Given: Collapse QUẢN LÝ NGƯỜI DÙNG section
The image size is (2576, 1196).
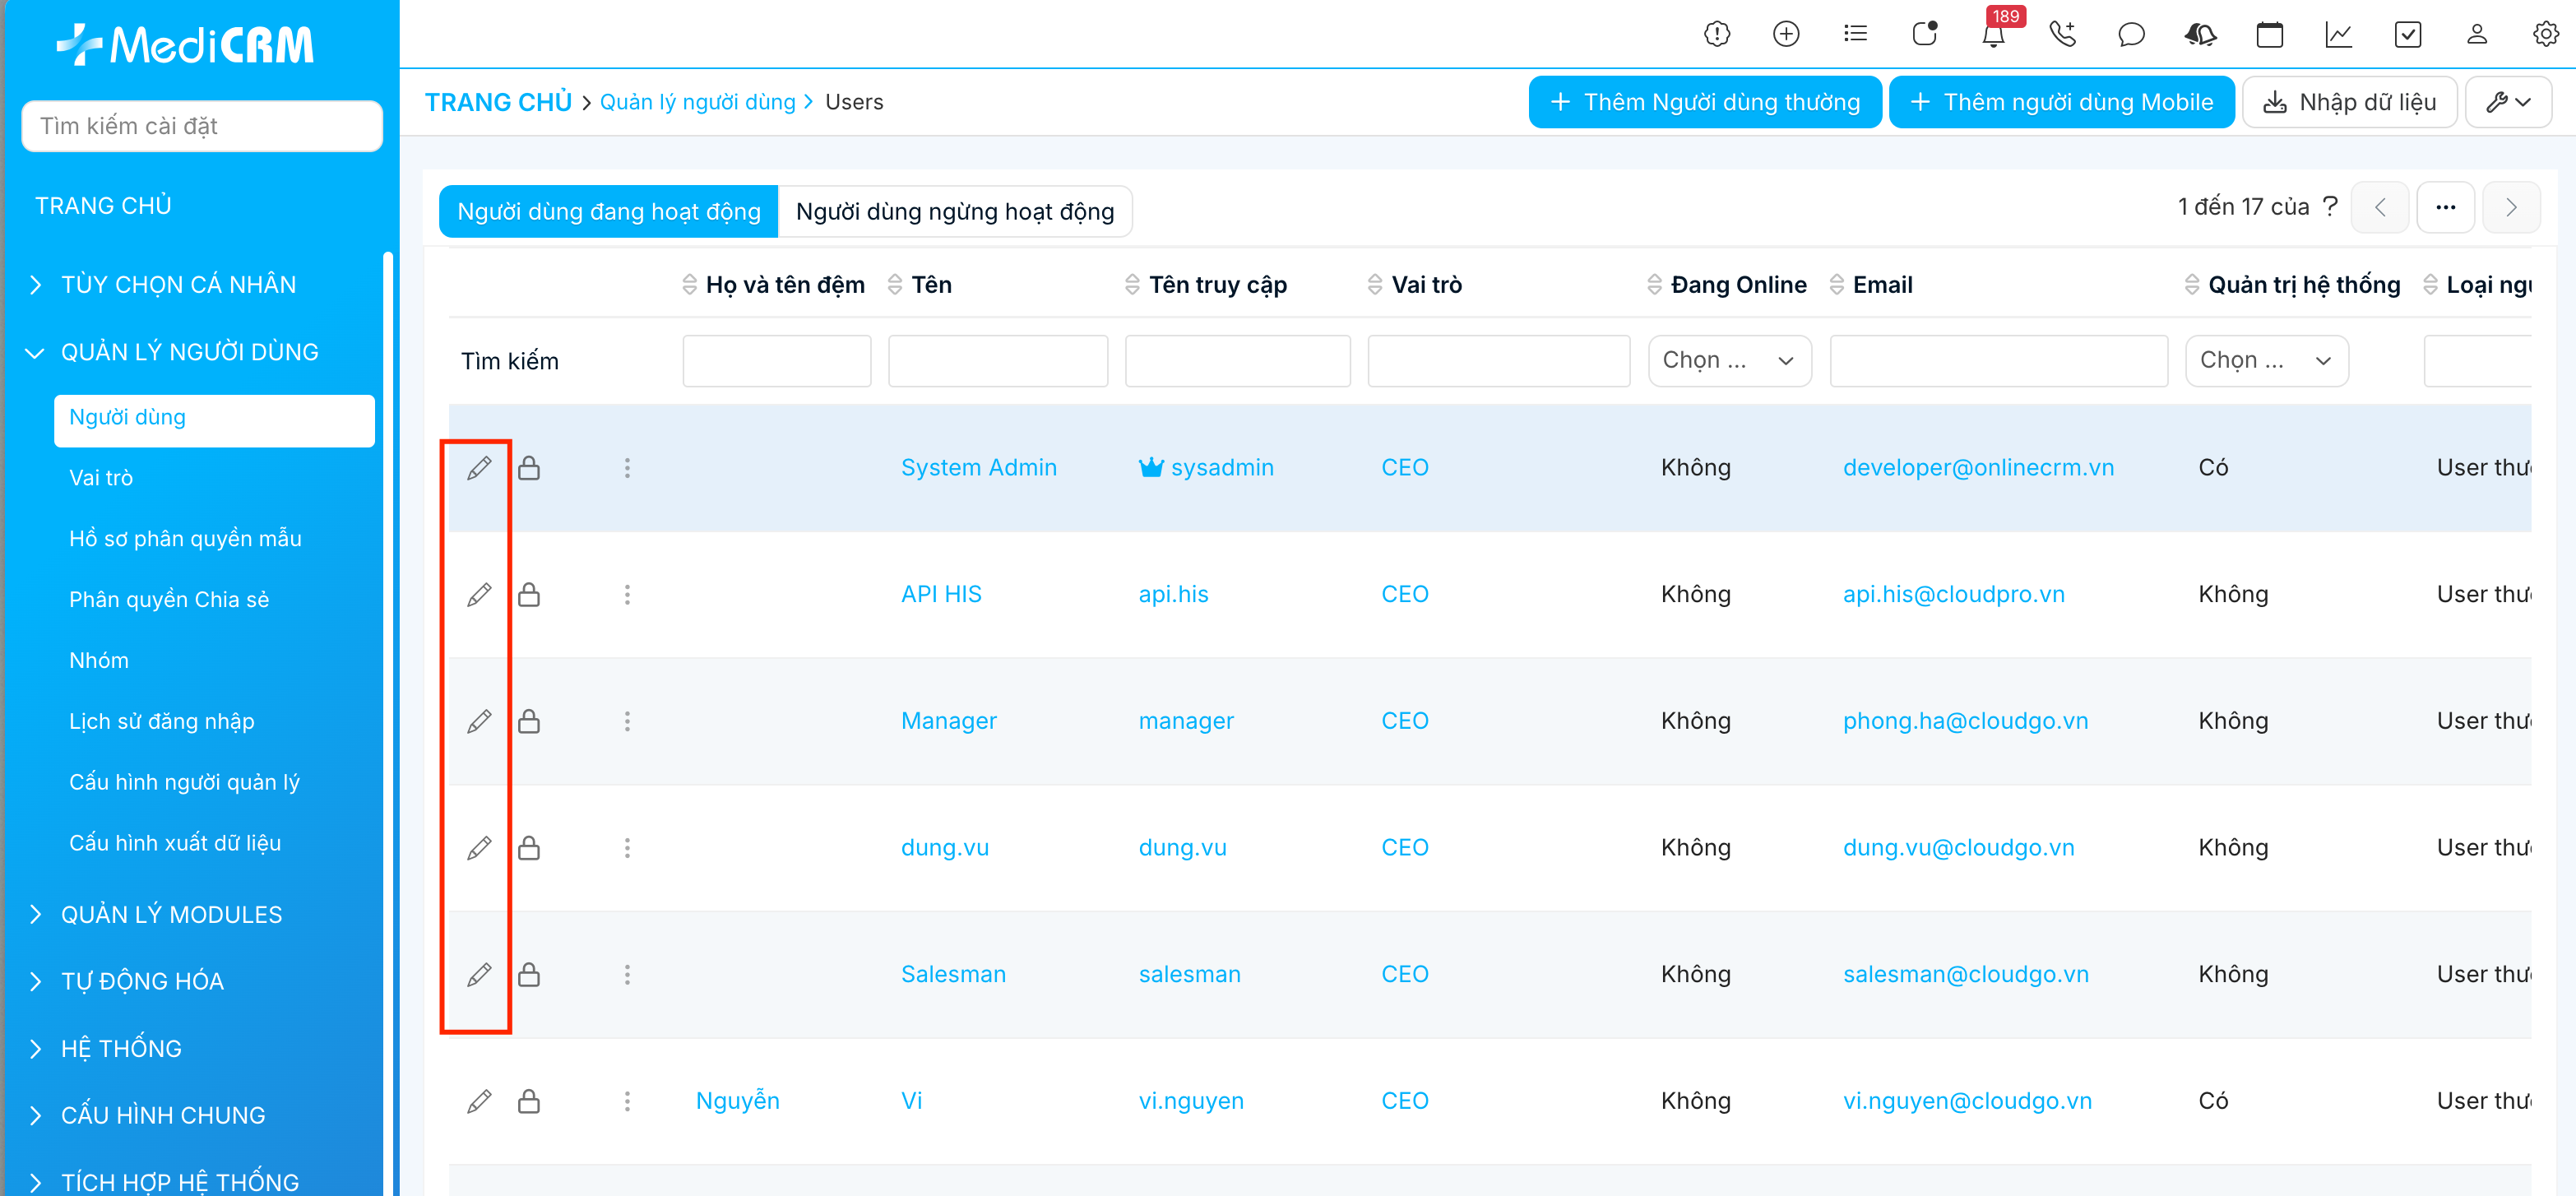Looking at the screenshot, I should click(189, 352).
